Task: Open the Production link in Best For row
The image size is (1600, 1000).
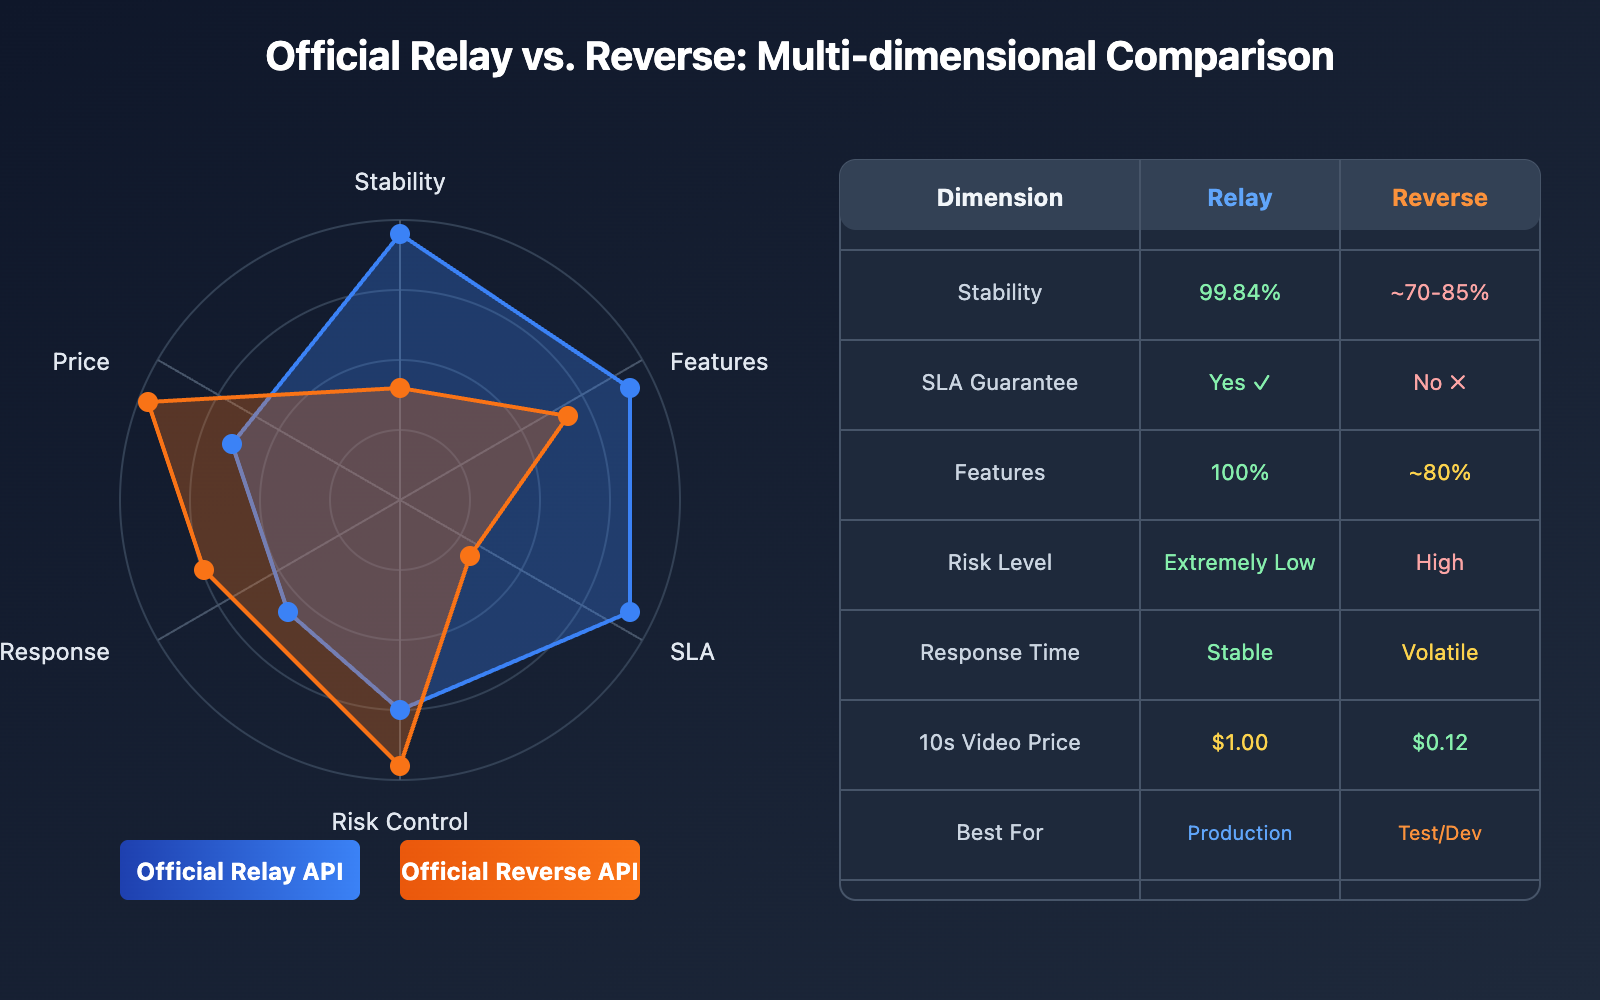Action: (x=1239, y=833)
